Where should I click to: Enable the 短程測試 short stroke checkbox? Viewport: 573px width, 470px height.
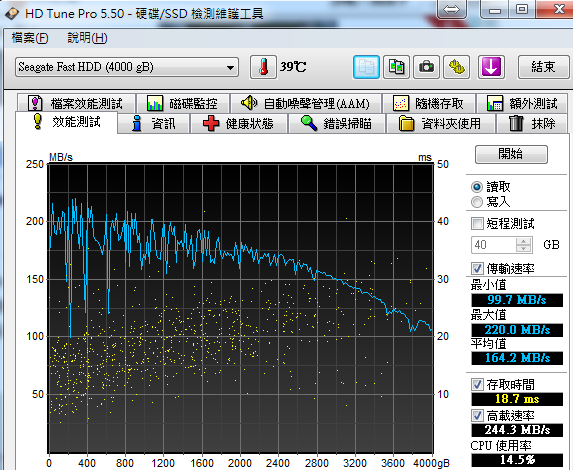click(477, 223)
